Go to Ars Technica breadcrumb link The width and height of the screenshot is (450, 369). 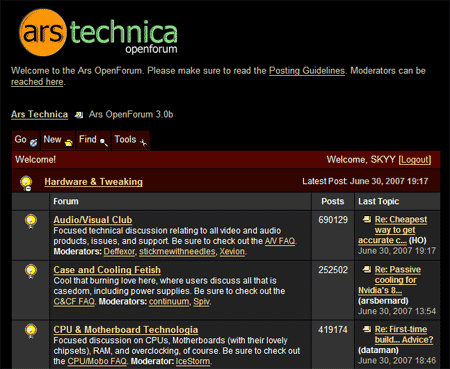tap(39, 114)
